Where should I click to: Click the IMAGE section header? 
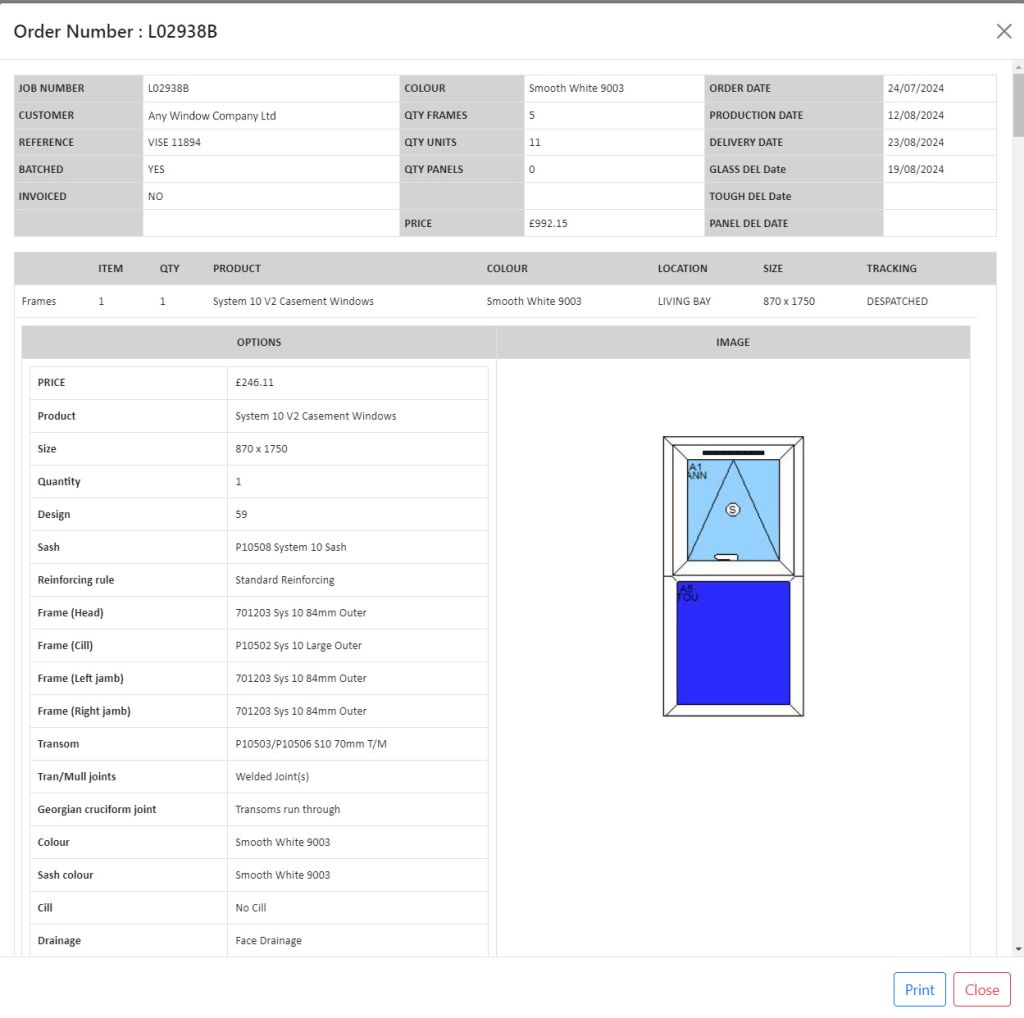pos(733,342)
